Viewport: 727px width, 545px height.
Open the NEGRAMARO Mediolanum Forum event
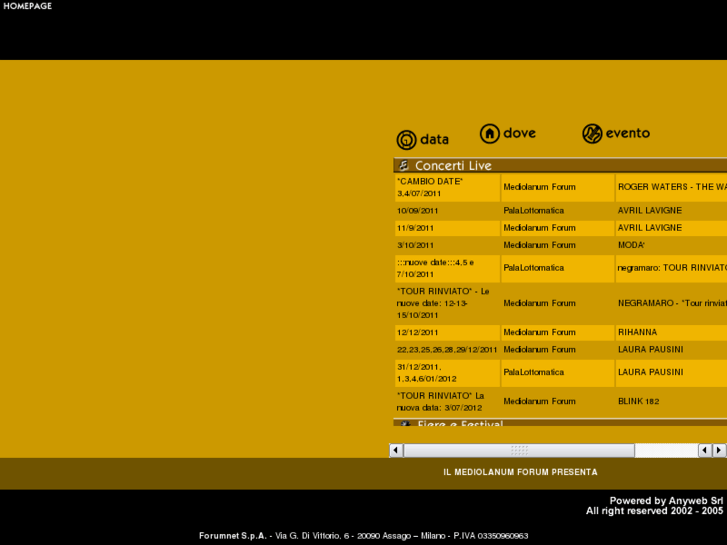click(x=672, y=303)
